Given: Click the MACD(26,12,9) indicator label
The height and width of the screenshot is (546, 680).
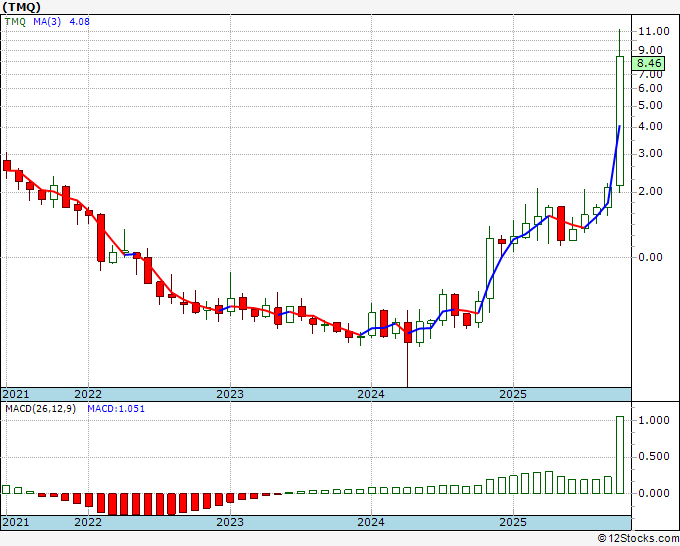Looking at the screenshot, I should (40, 409).
